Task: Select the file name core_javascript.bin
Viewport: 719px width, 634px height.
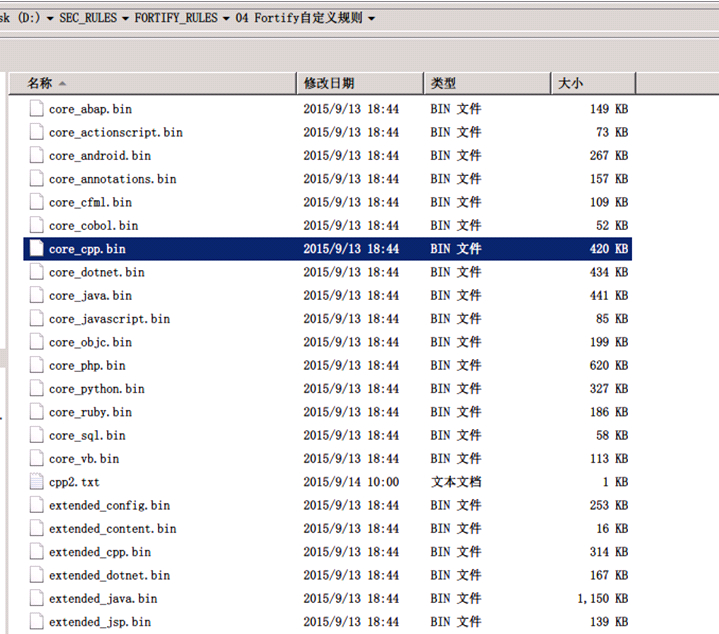Action: [109, 319]
